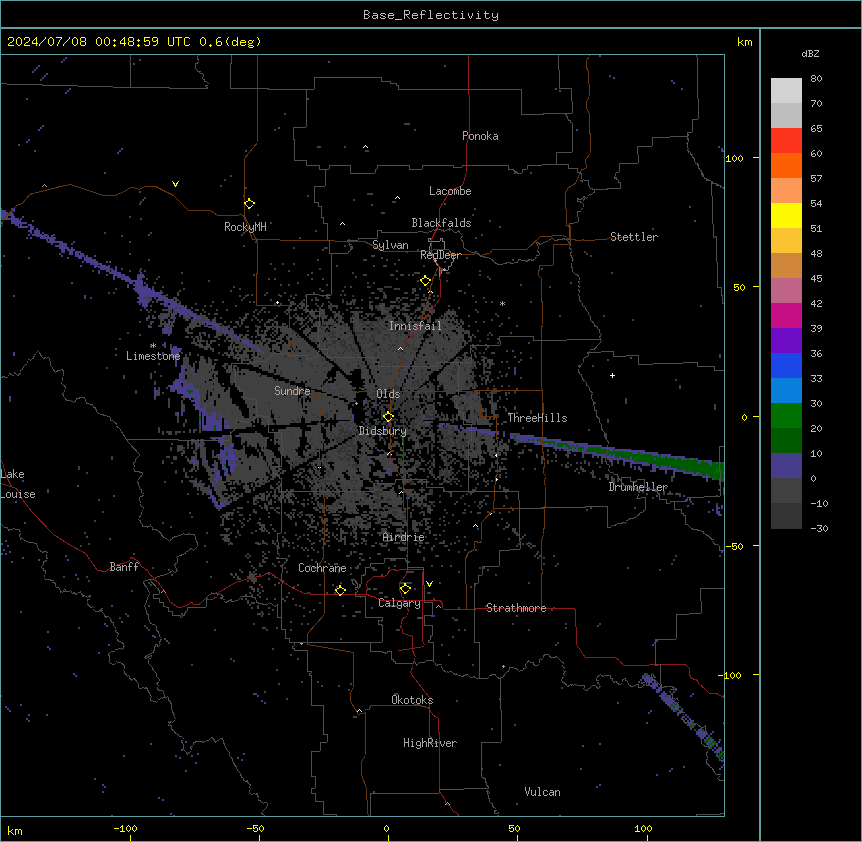Viewport: 862px width, 842px height.
Task: Click the Base_Reflectivity title
Action: 431,15
